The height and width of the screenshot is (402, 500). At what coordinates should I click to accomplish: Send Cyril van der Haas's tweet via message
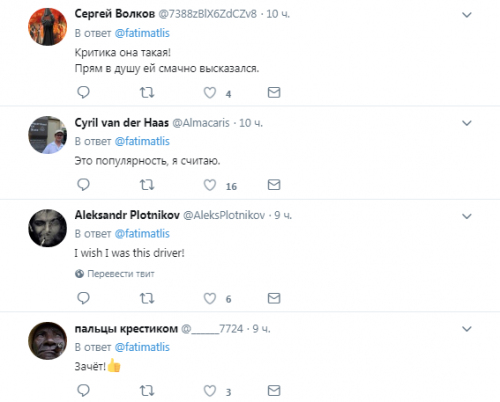pos(274,185)
